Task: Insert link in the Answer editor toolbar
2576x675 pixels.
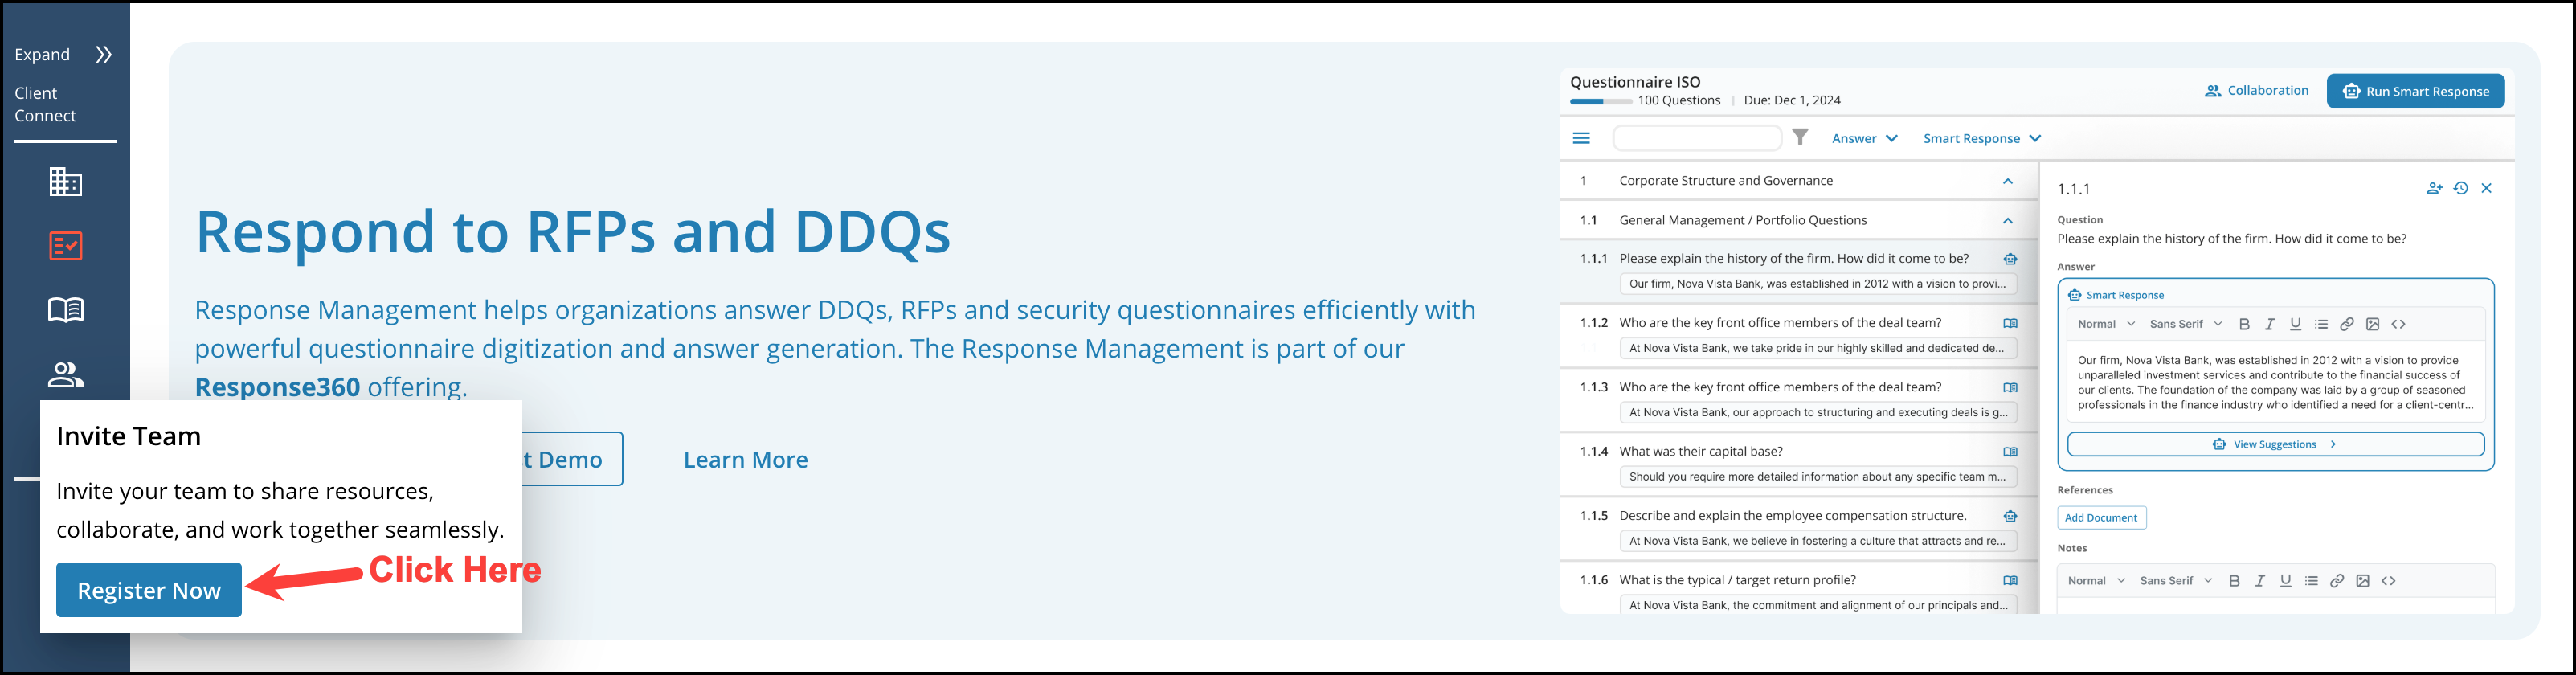Action: pos(2347,324)
